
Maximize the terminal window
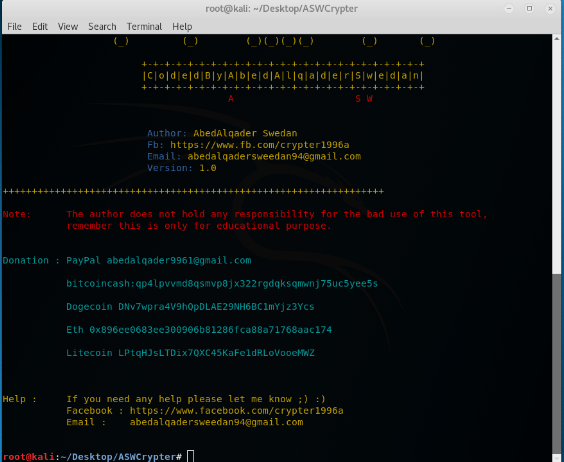click(529, 9)
